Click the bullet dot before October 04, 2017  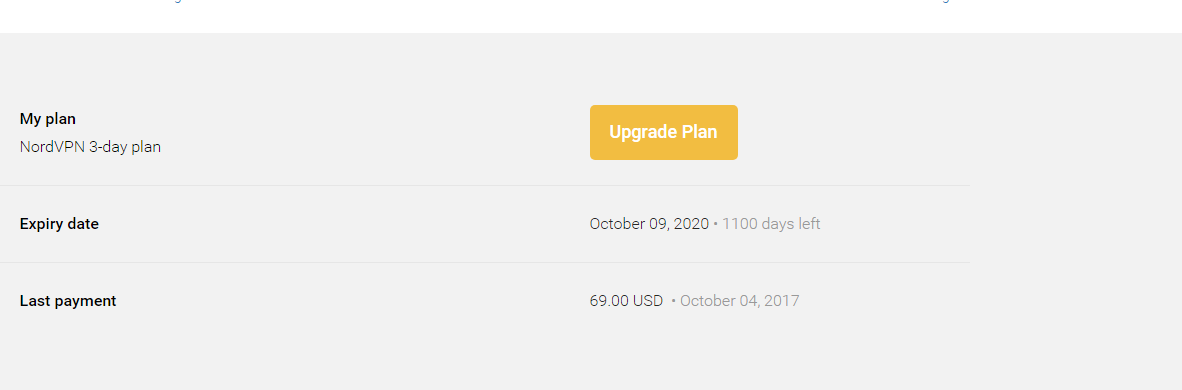tap(673, 302)
